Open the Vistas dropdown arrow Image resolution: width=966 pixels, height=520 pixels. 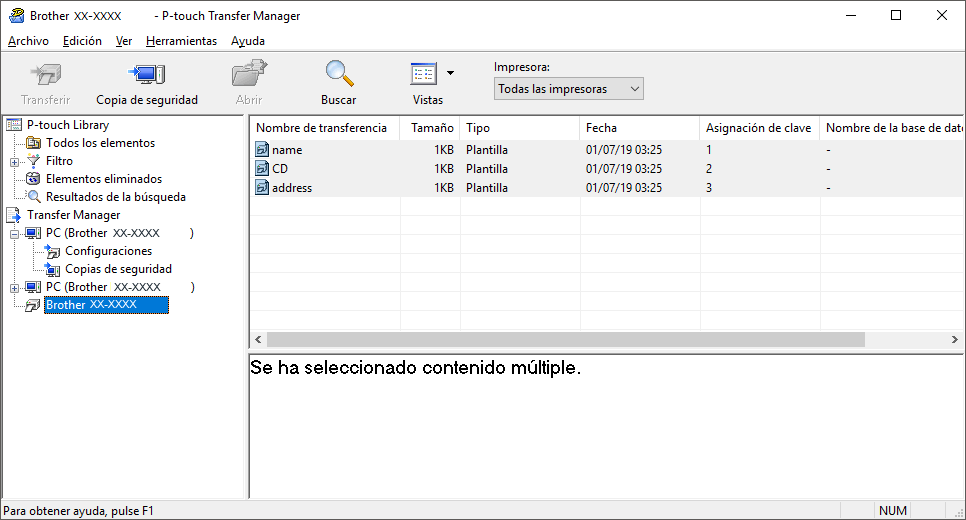point(450,73)
